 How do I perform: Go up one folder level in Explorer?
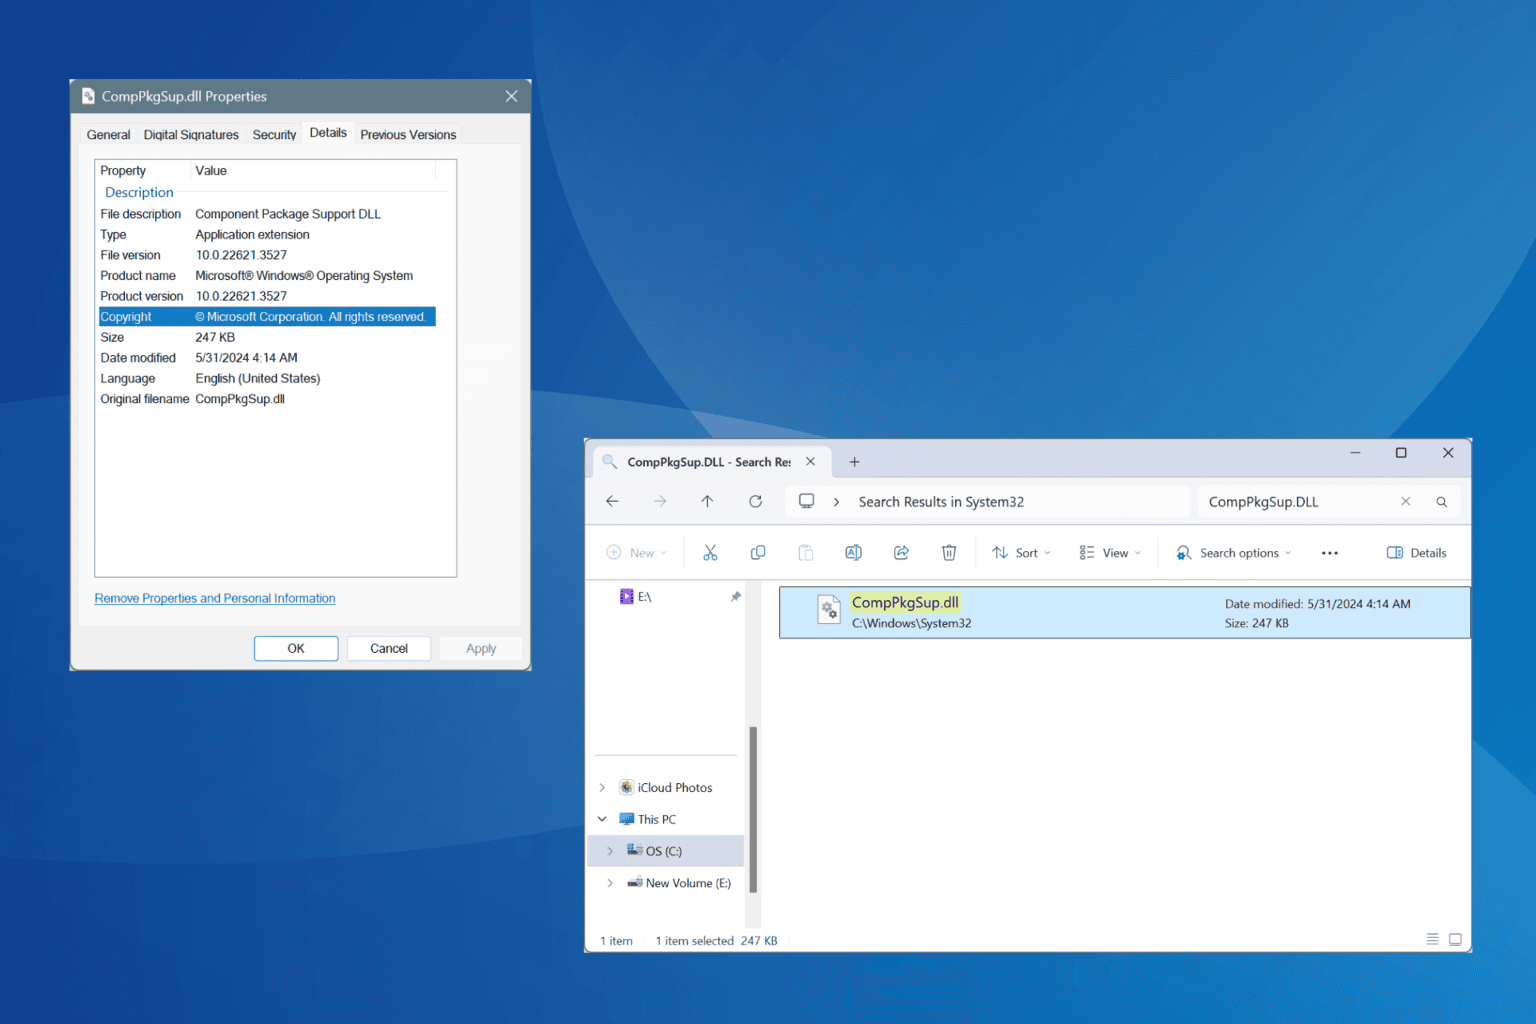[x=707, y=501]
